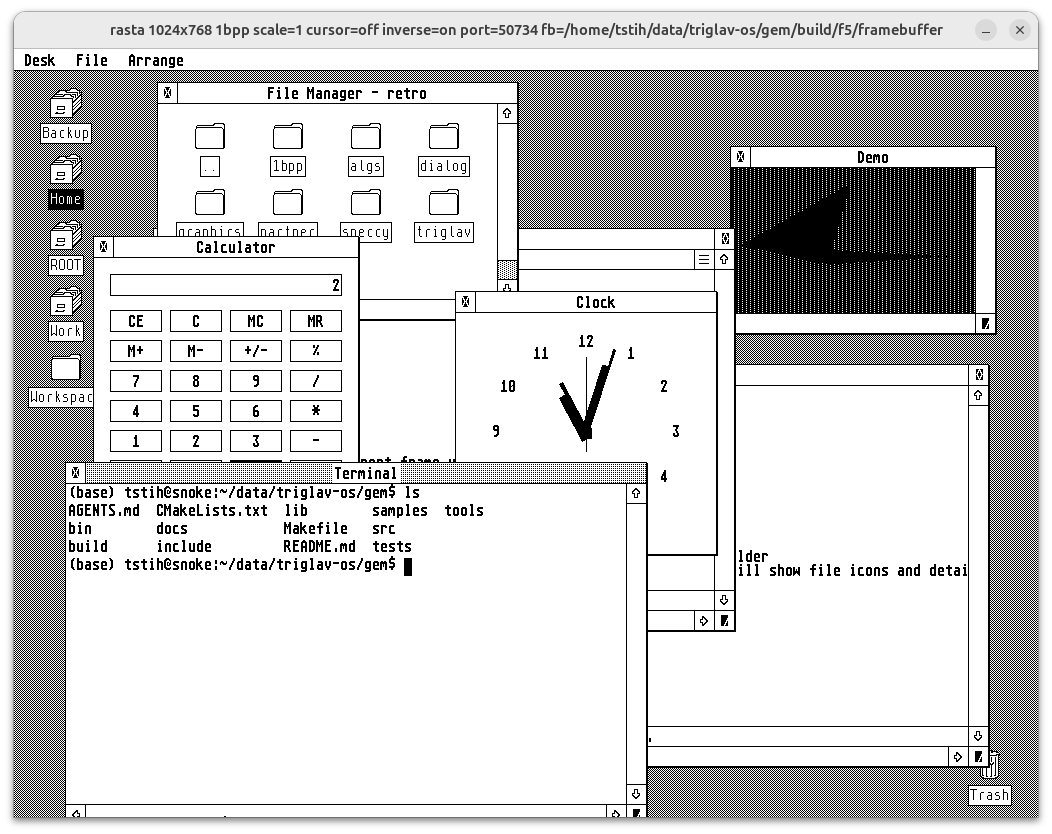Click the M- button in Calculator
Viewport: 1052px width, 834px height.
click(x=196, y=351)
